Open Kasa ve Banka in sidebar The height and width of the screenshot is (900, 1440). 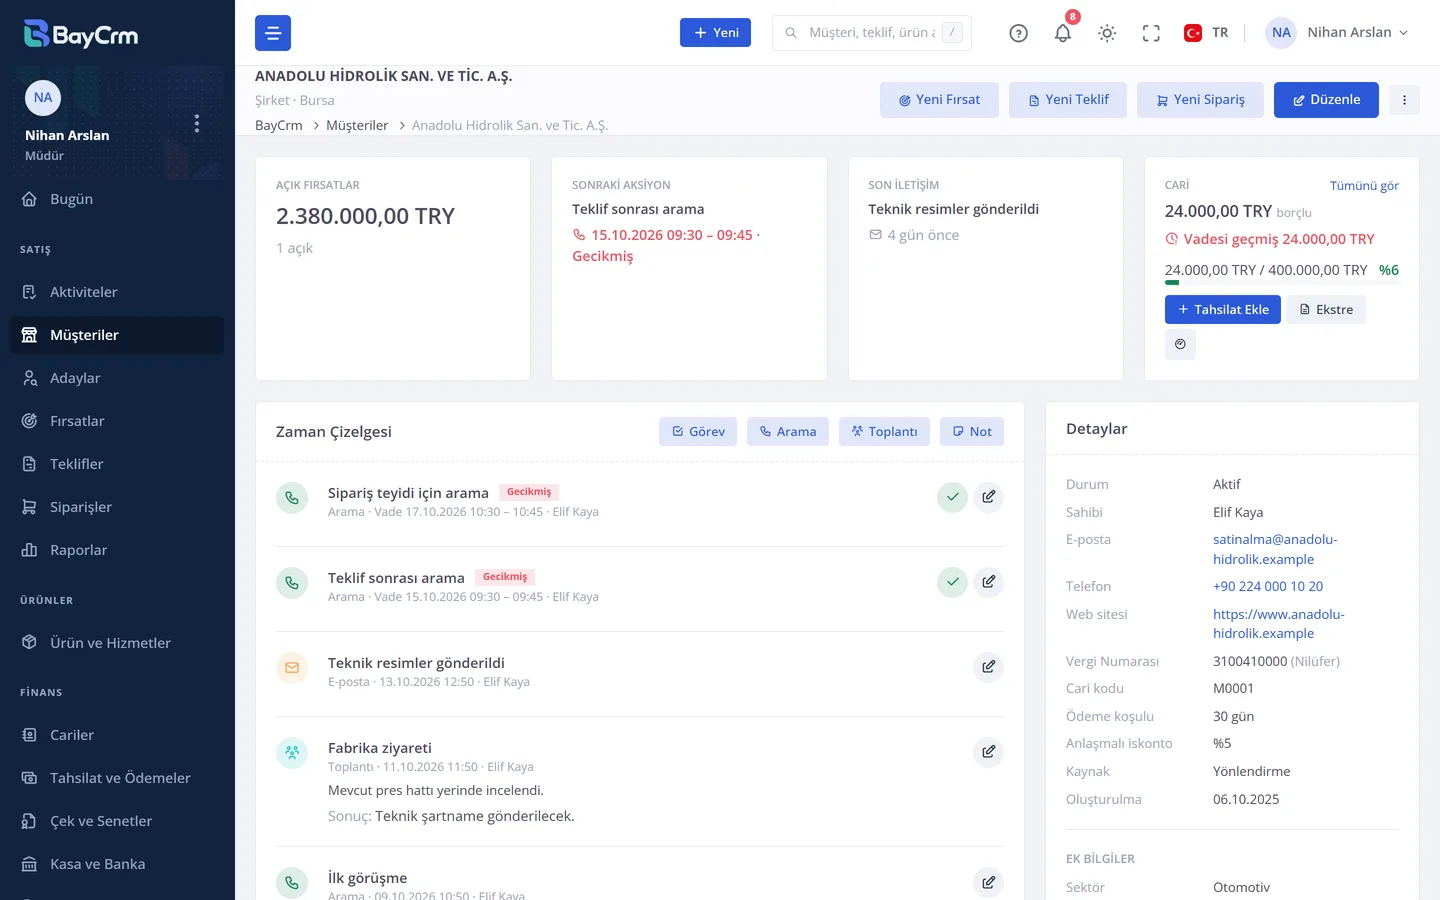117,864
